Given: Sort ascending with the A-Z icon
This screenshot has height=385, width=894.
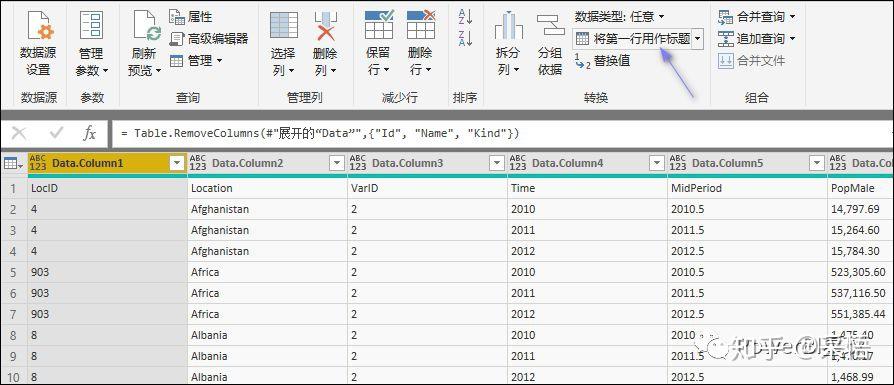Looking at the screenshot, I should coord(465,17).
